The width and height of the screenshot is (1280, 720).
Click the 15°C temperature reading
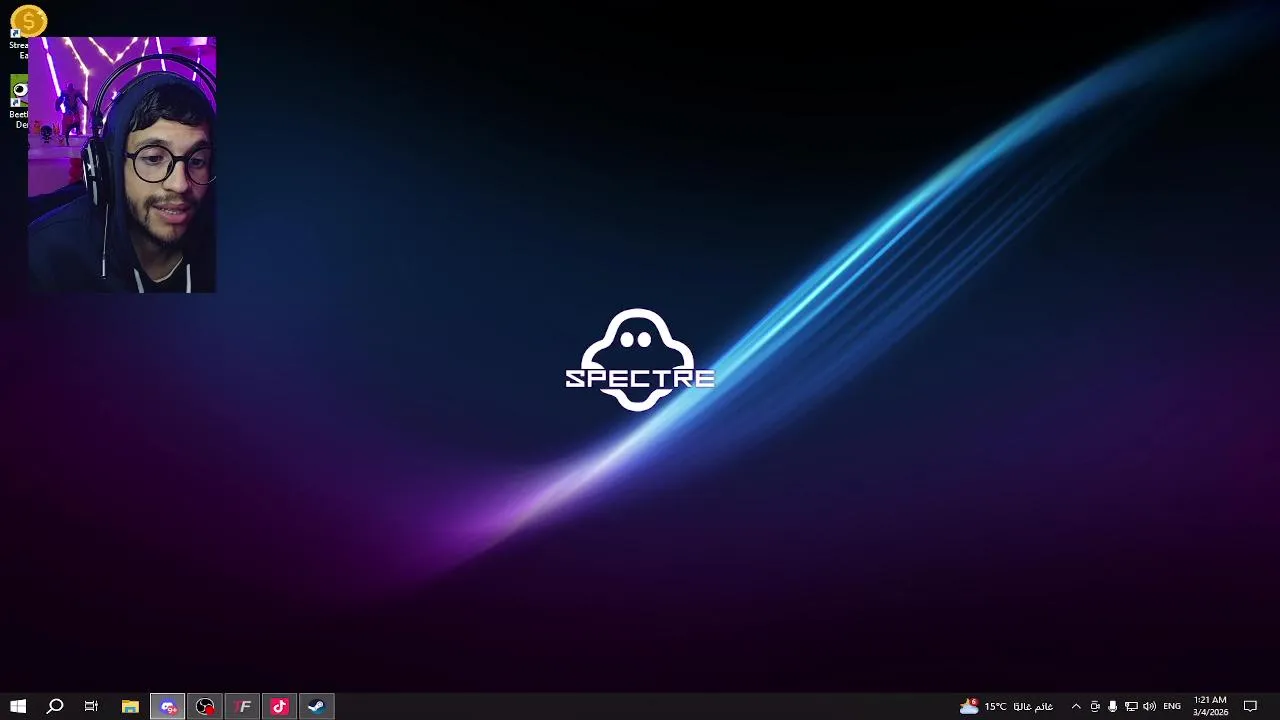[995, 706]
